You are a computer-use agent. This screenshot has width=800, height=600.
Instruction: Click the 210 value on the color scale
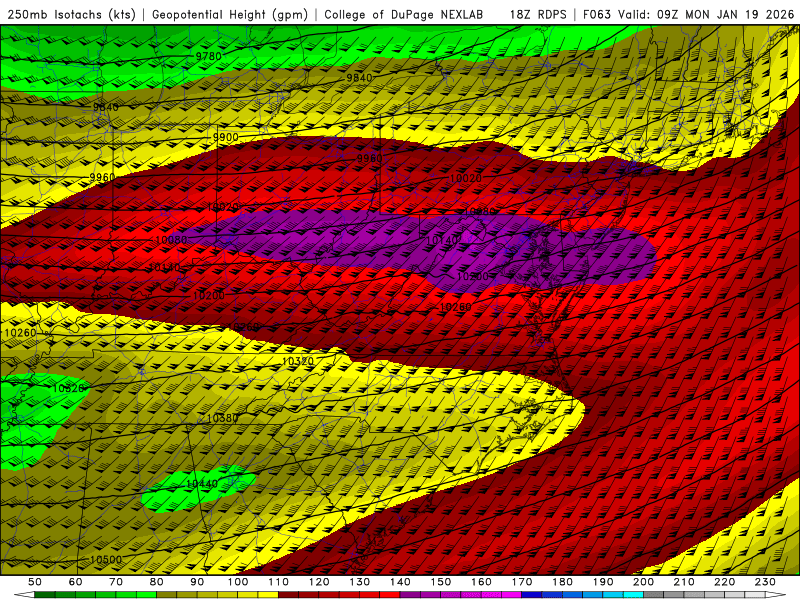685,582
